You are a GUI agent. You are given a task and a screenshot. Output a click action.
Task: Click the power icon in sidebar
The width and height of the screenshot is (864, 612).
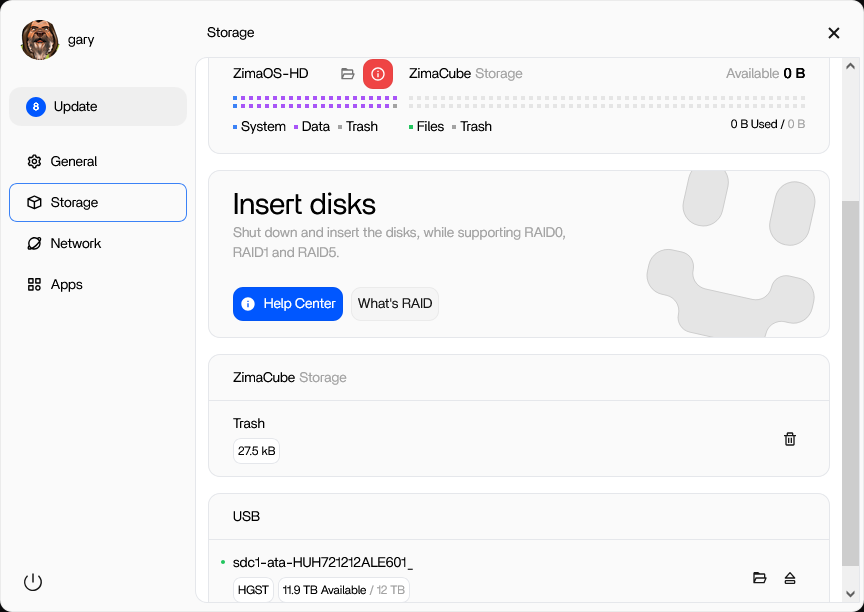coord(33,582)
